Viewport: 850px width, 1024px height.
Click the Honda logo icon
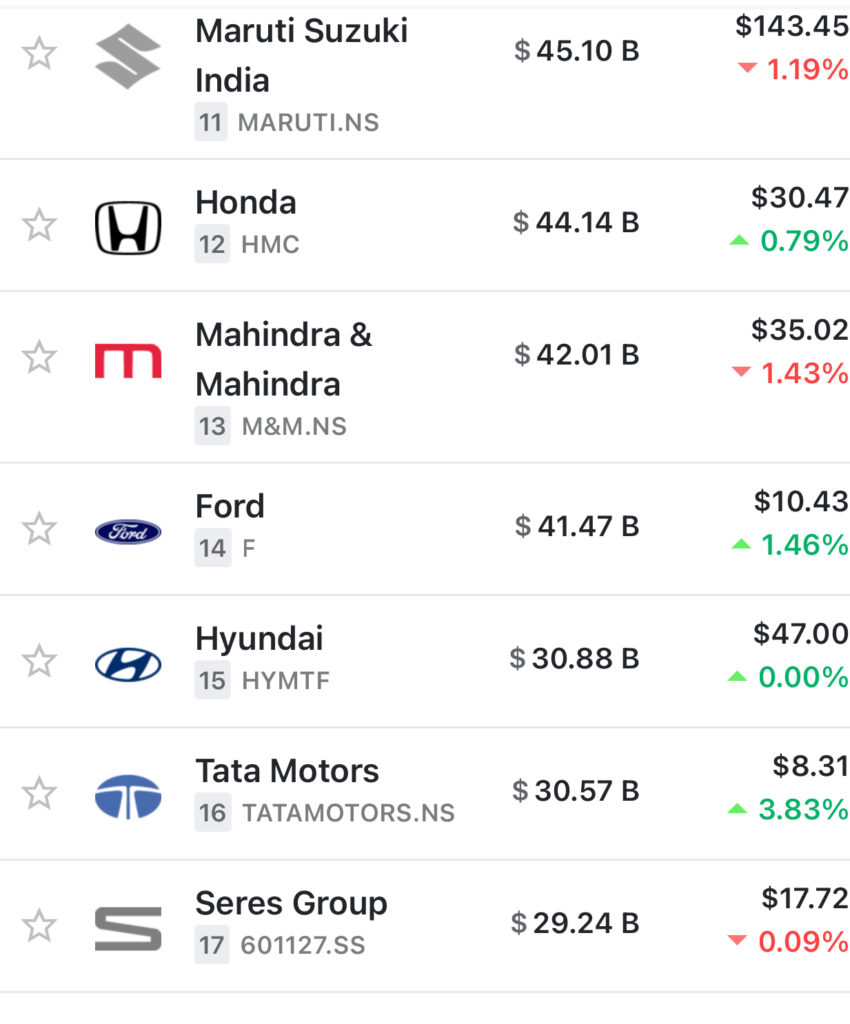coord(127,227)
